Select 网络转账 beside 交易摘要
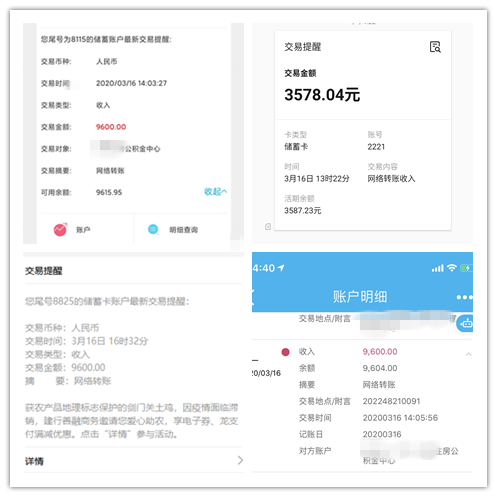 click(x=110, y=171)
